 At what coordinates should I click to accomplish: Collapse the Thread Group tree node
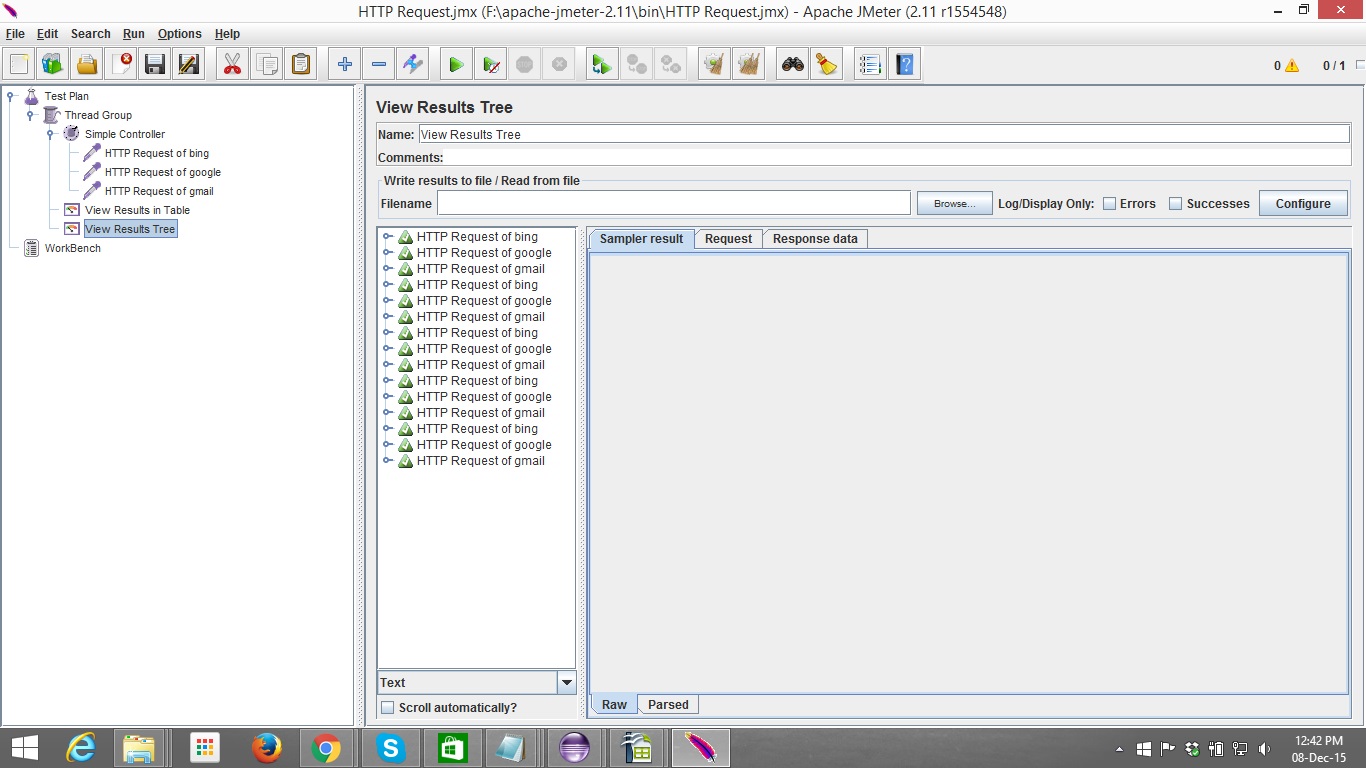pos(31,115)
